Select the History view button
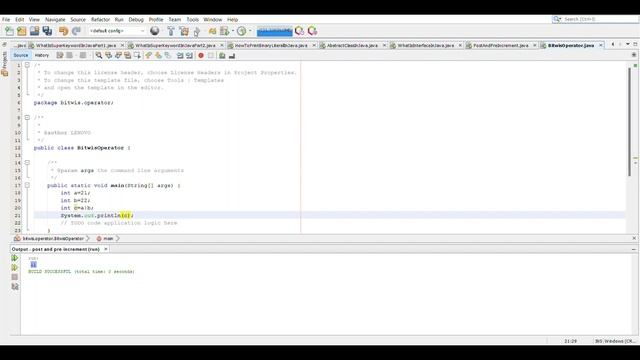640x360 pixels. point(42,56)
